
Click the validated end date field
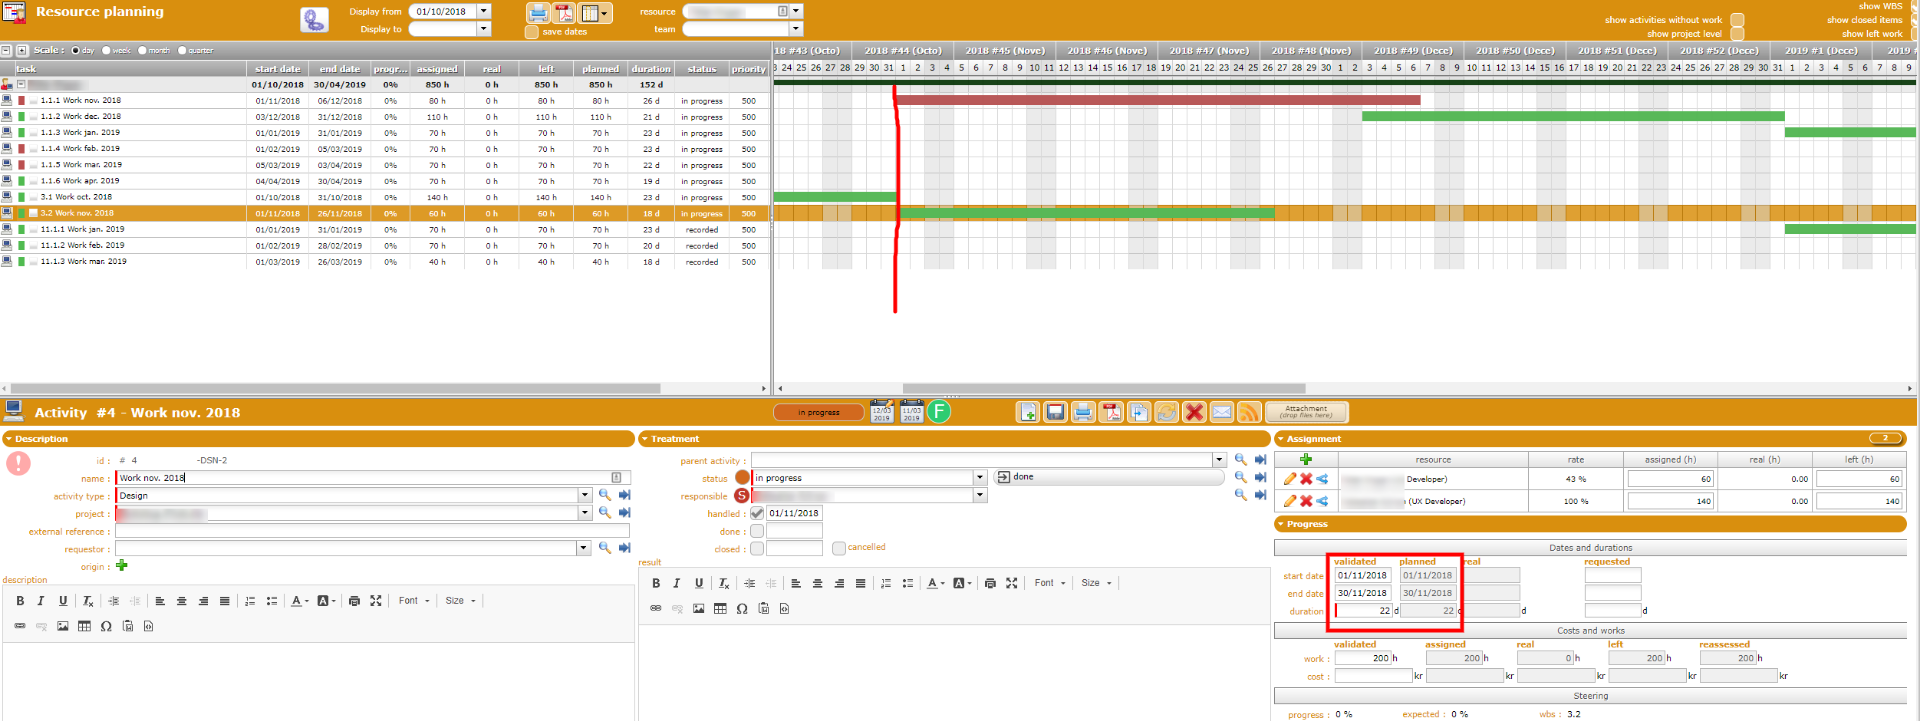(1362, 593)
